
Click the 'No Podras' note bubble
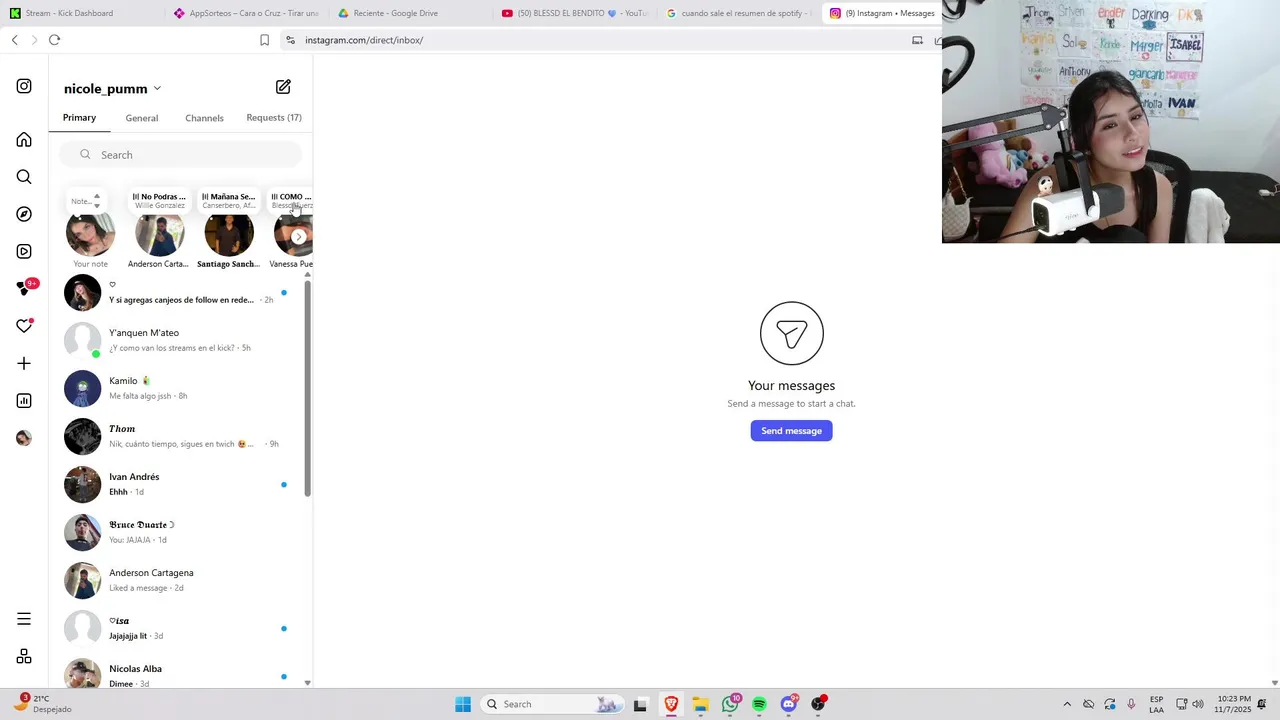tap(160, 200)
